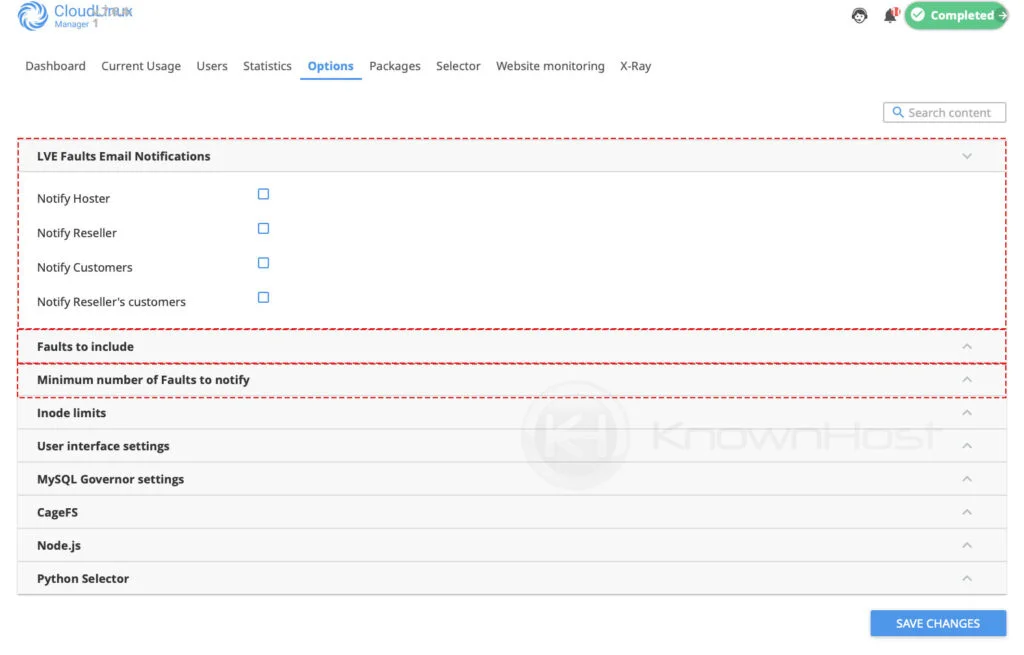Expand Minimum number of Faults to notify
The width and height of the screenshot is (1024, 655).
tap(966, 379)
